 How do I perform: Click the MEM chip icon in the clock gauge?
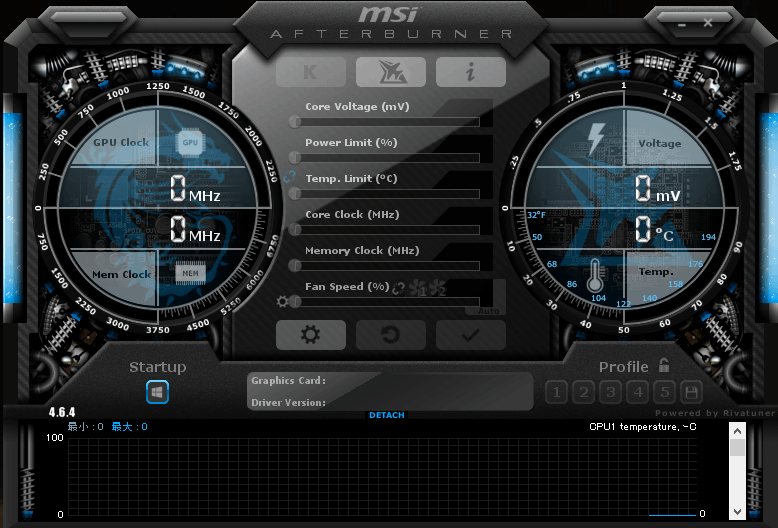190,273
